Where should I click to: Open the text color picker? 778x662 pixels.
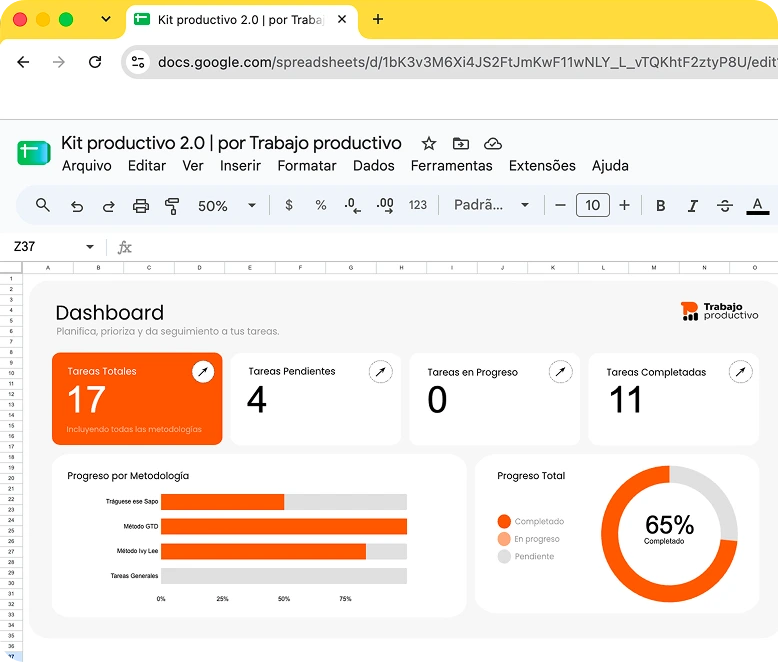758,206
